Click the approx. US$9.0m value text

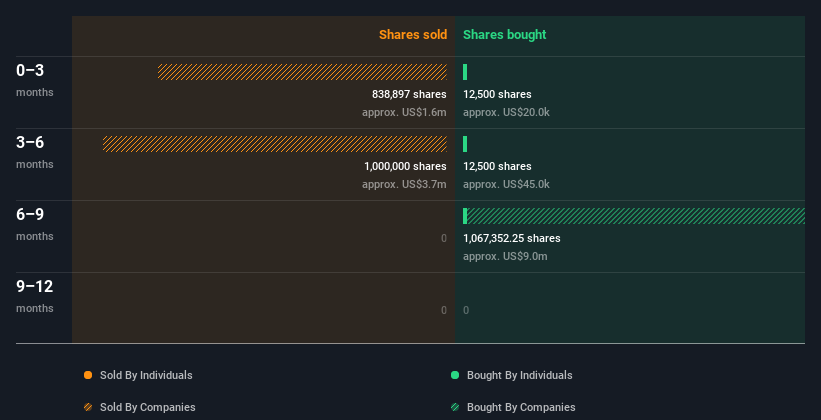[x=505, y=256]
